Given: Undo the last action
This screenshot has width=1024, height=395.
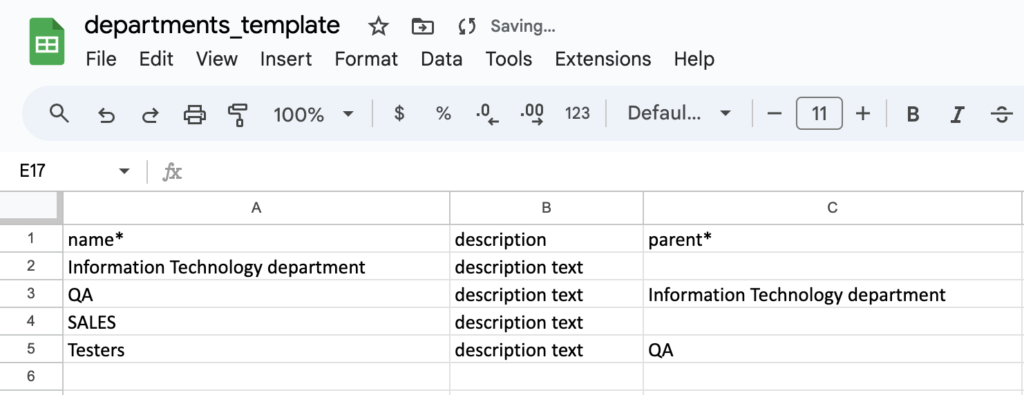Looking at the screenshot, I should click(x=106, y=115).
